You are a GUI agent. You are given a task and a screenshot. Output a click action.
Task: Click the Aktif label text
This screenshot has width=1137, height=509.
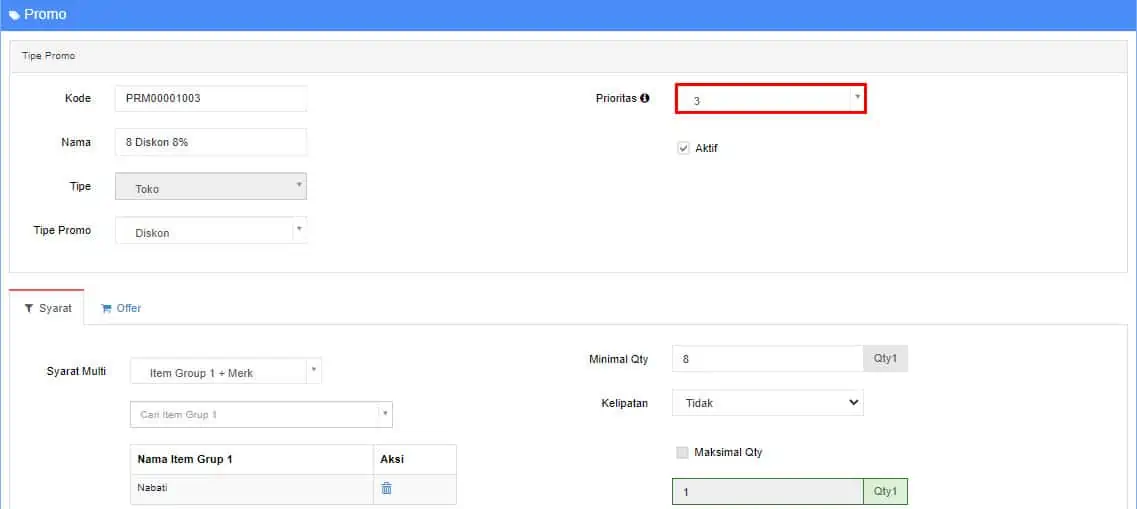[706, 148]
